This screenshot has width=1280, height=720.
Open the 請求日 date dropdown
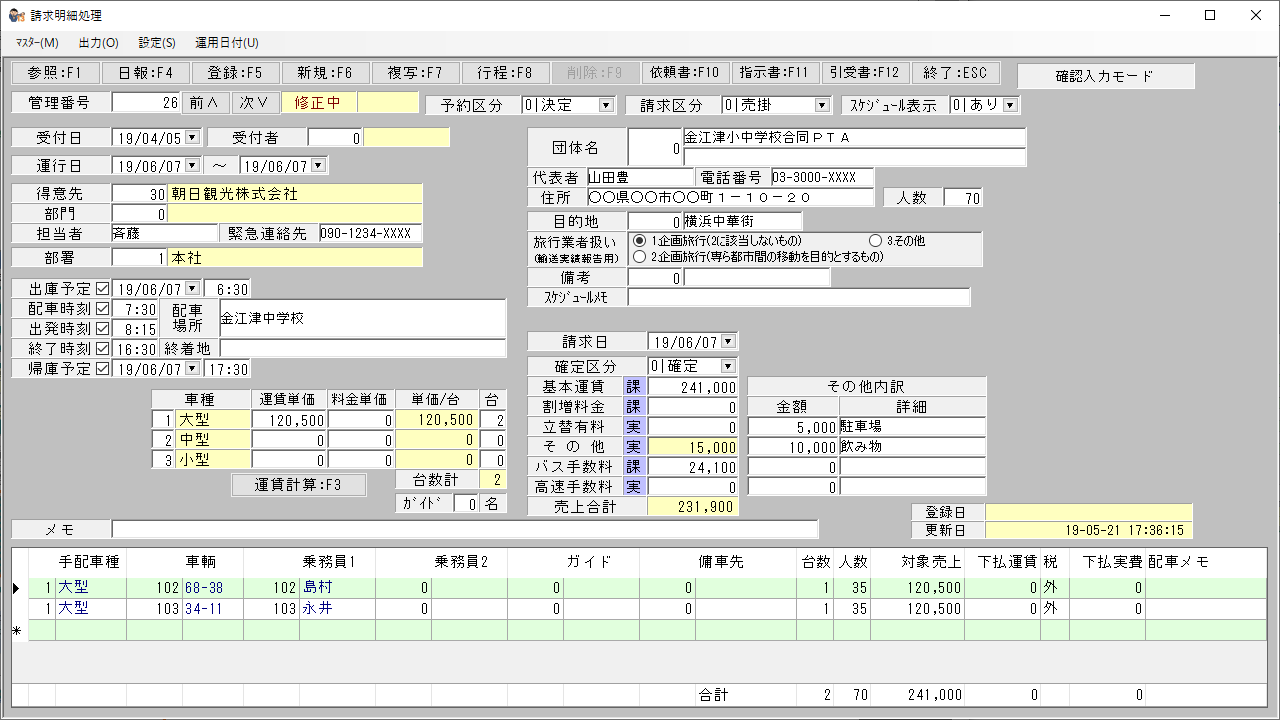click(727, 342)
